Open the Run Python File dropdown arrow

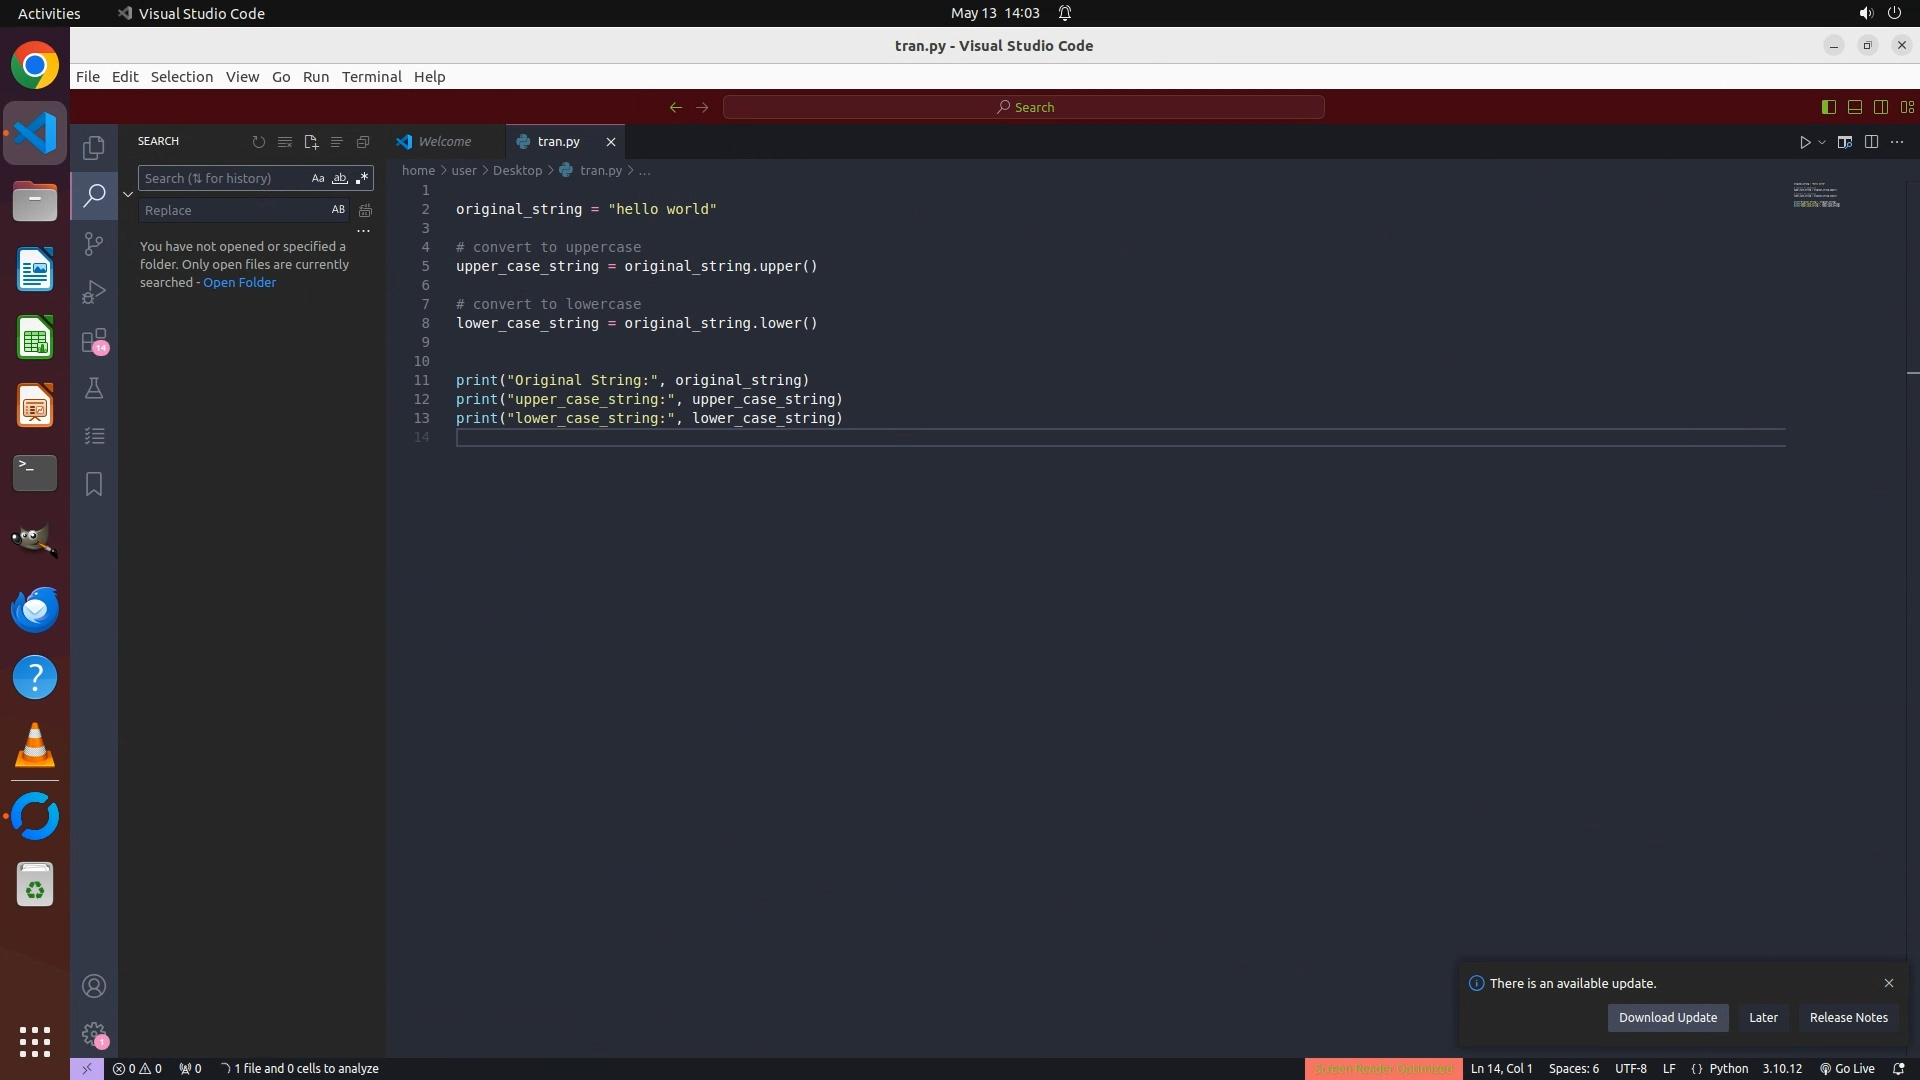click(x=1822, y=142)
